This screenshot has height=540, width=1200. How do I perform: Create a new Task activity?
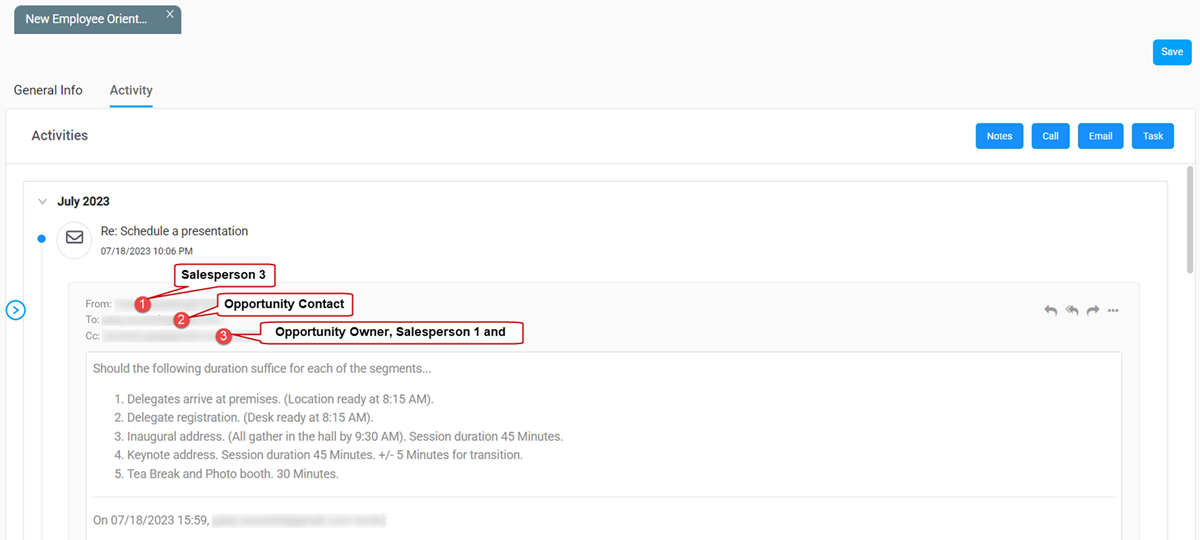tap(1153, 136)
